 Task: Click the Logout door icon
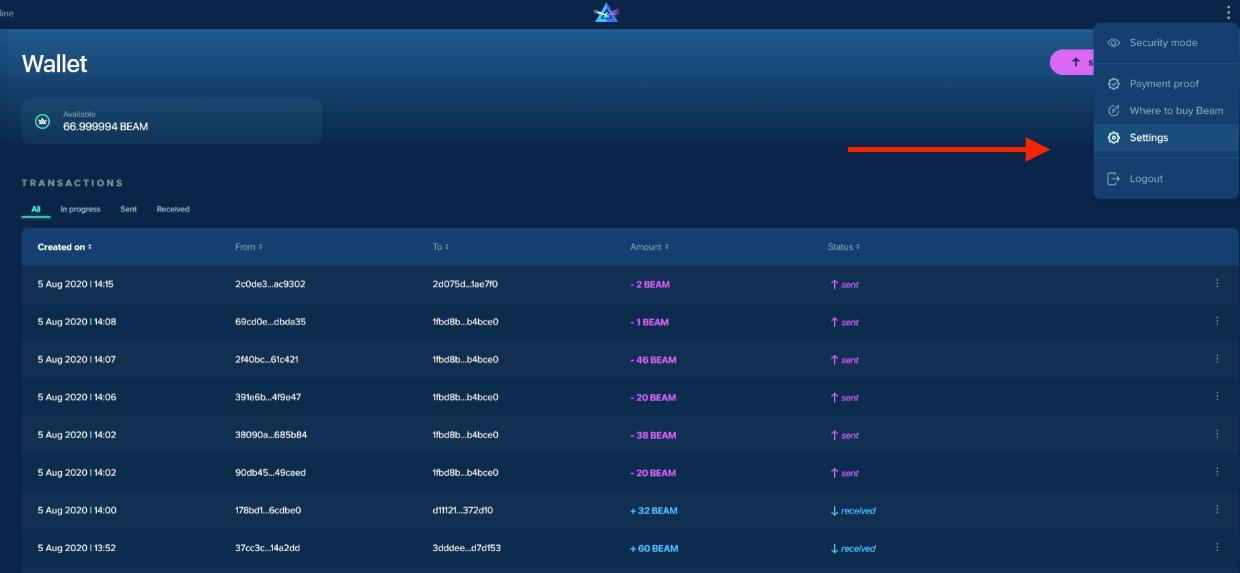coord(1113,179)
